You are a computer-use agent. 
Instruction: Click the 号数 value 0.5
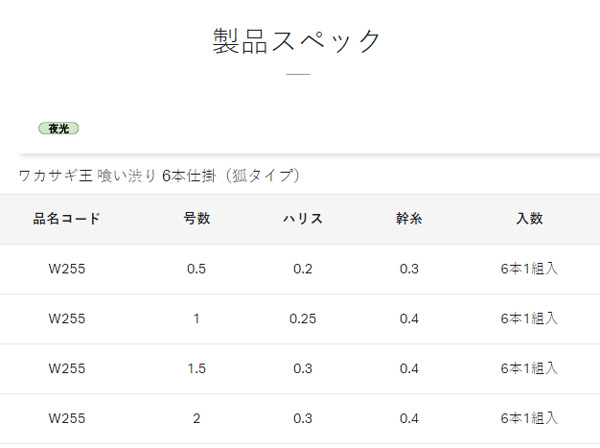pyautogui.click(x=196, y=269)
